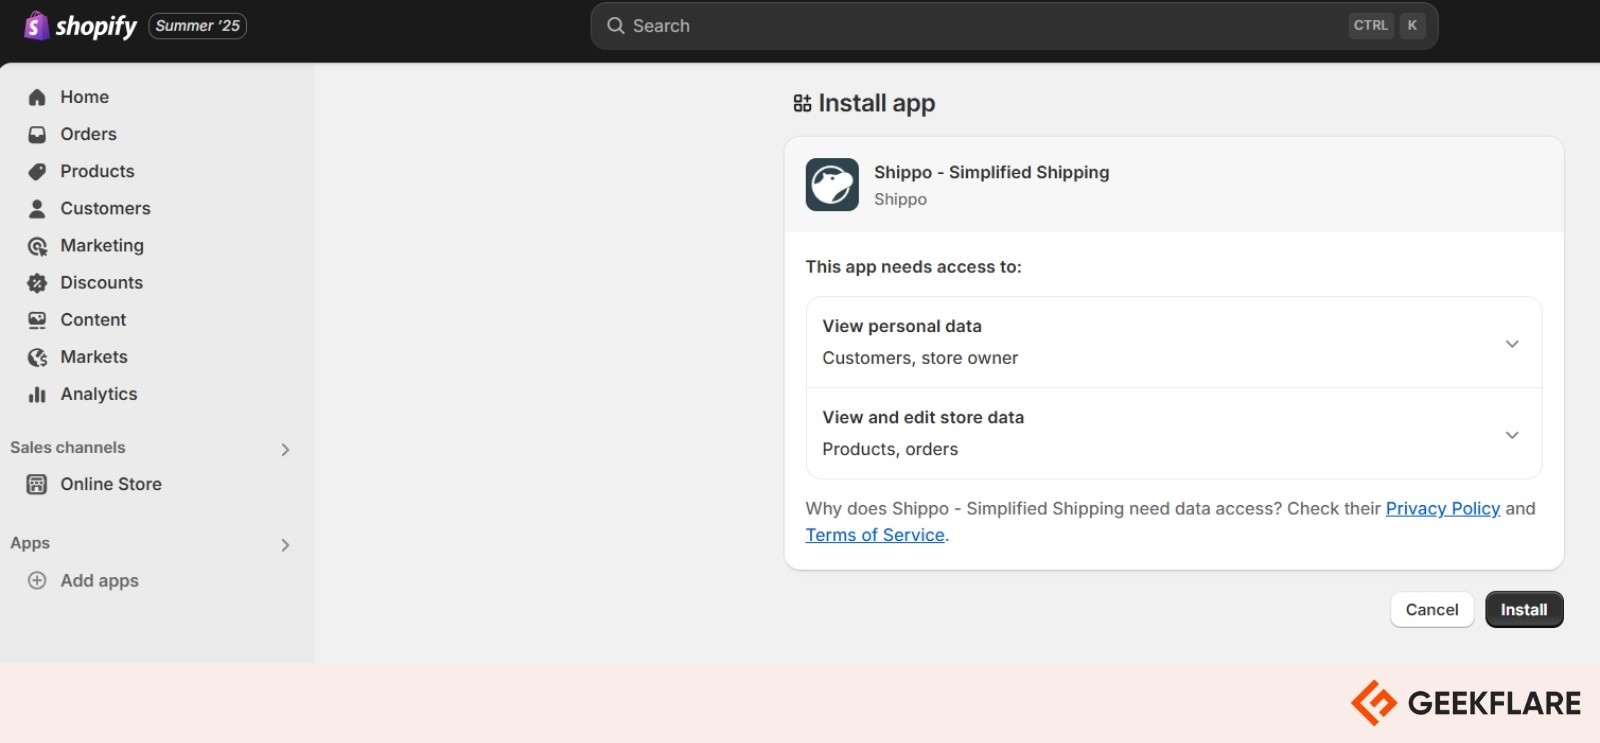Click the Apps section heading
1600x743 pixels.
[30, 543]
